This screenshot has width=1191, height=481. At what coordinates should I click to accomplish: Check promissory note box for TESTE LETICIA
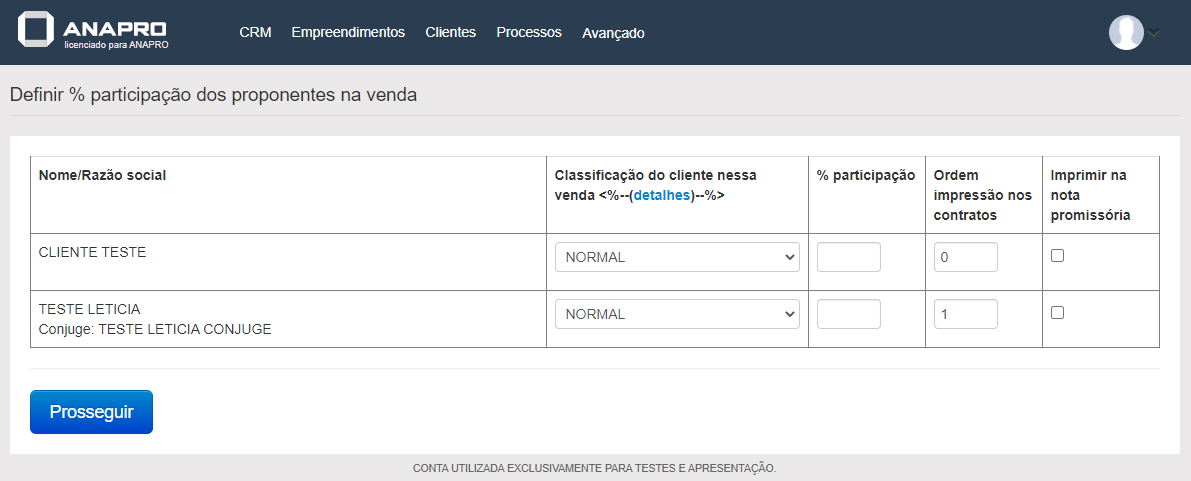[1057, 313]
